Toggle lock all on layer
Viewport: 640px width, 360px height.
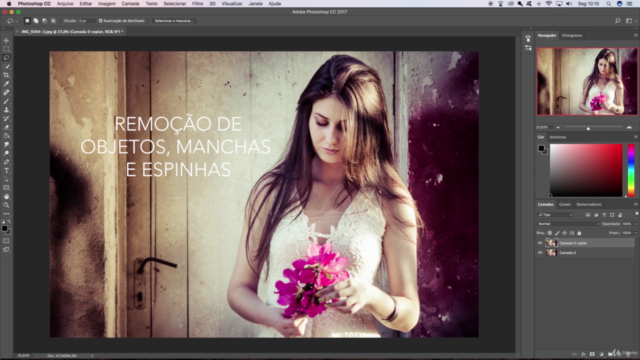point(579,233)
